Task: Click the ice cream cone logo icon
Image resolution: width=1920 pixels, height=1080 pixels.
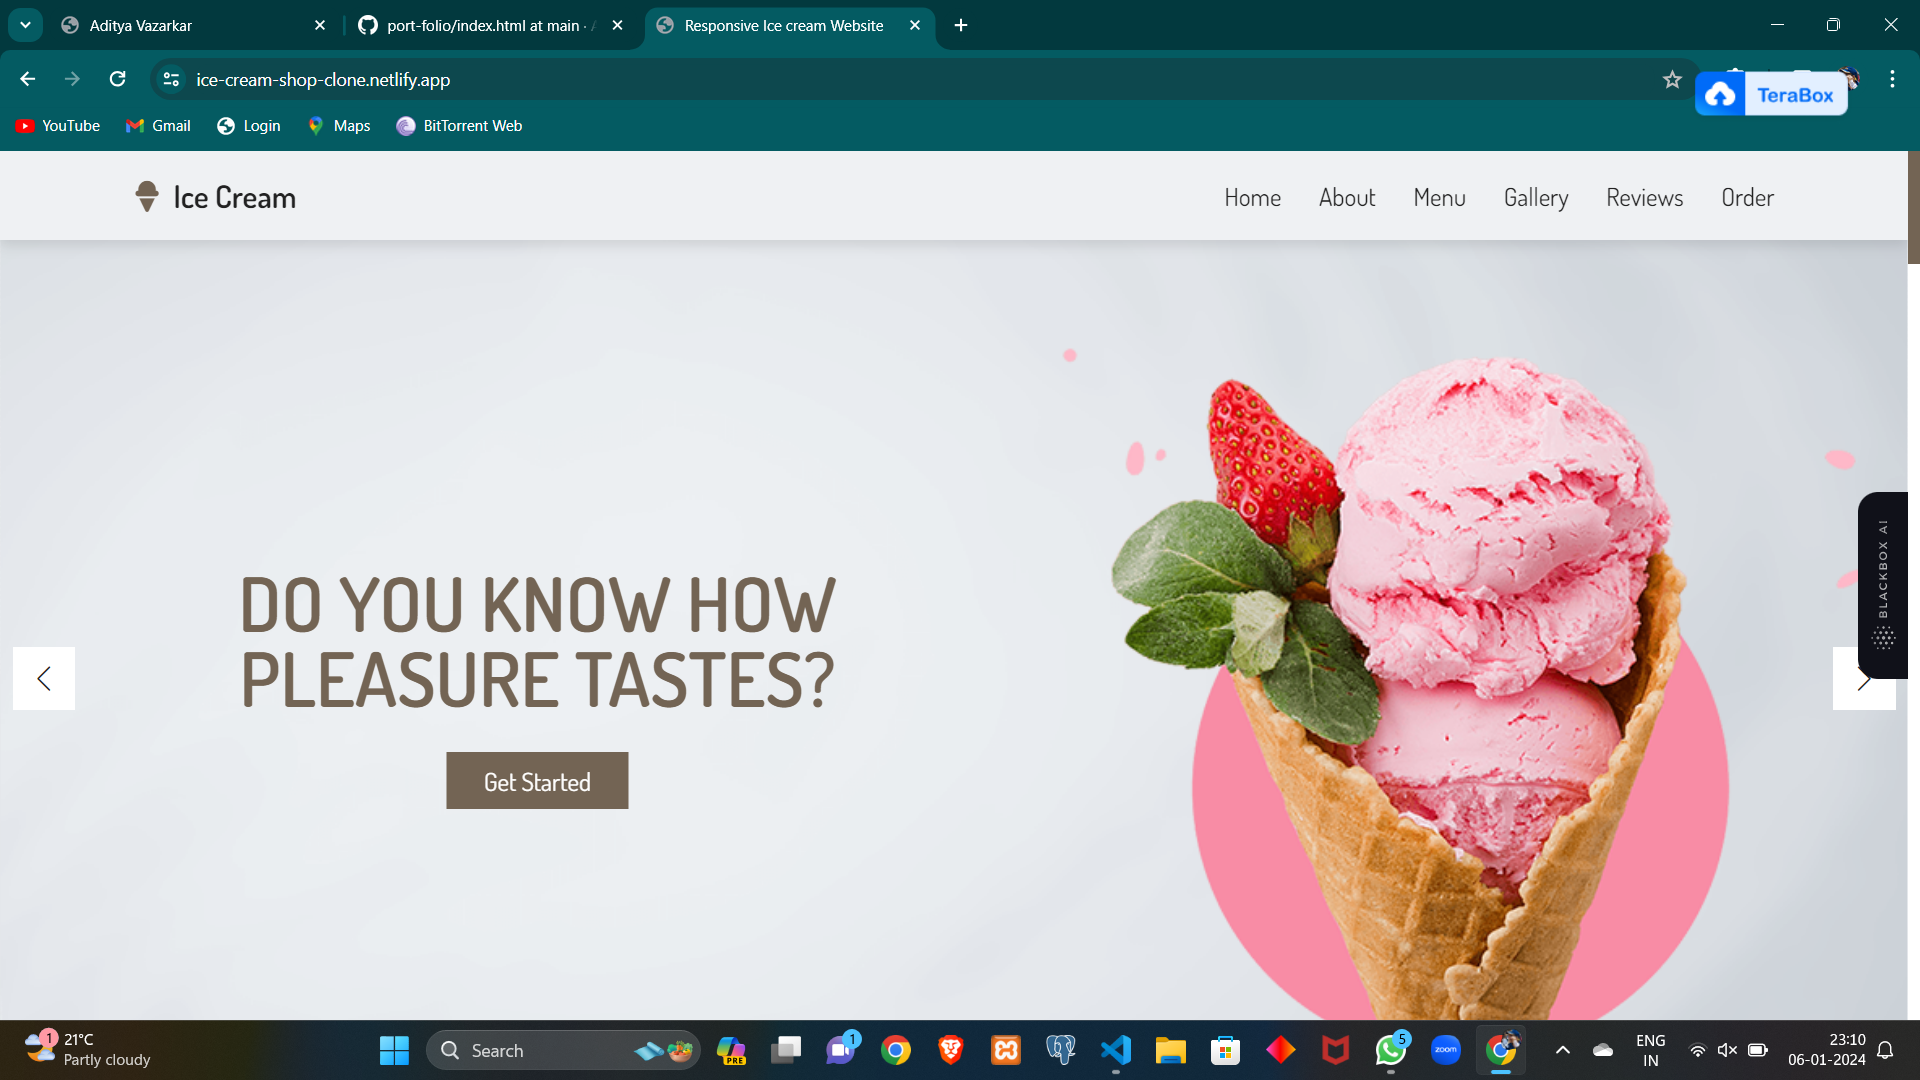Action: 147,197
